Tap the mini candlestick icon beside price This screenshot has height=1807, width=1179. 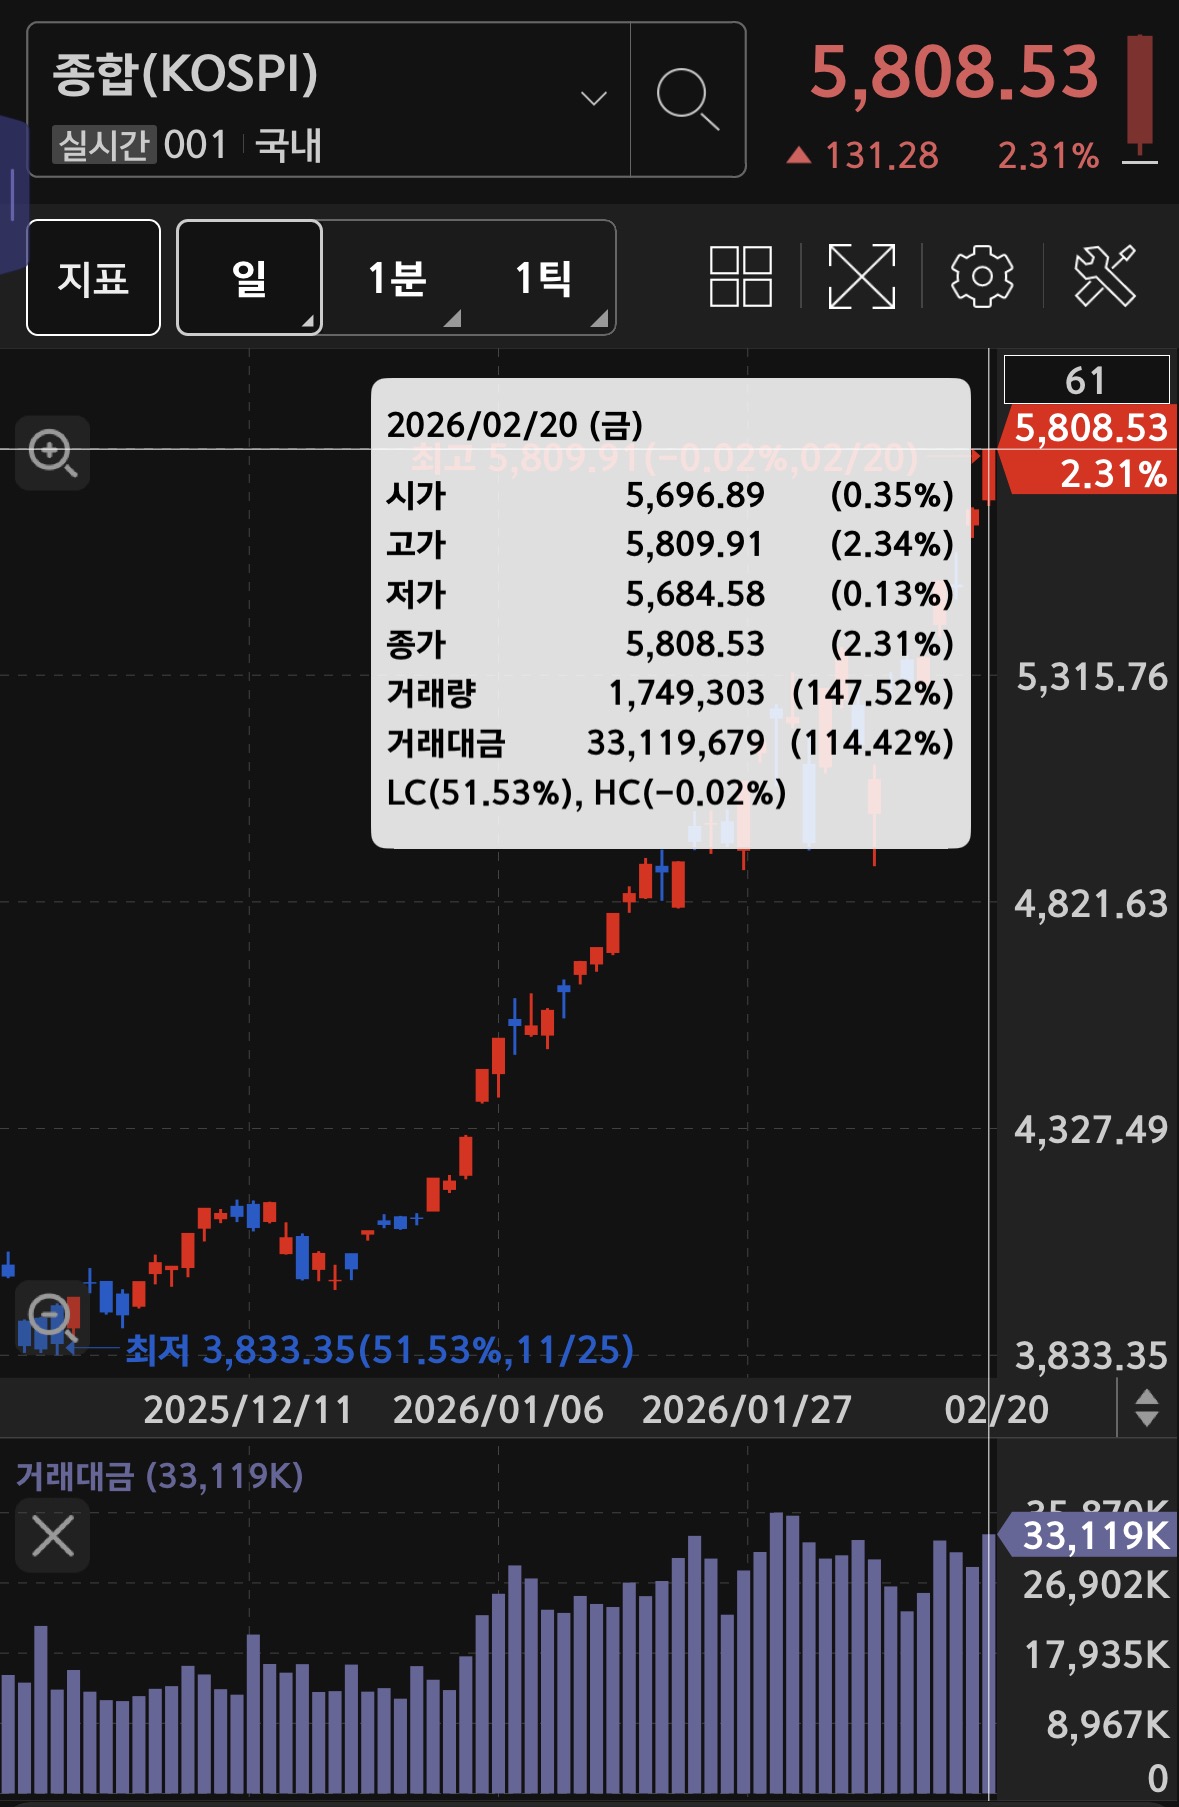click(1140, 99)
